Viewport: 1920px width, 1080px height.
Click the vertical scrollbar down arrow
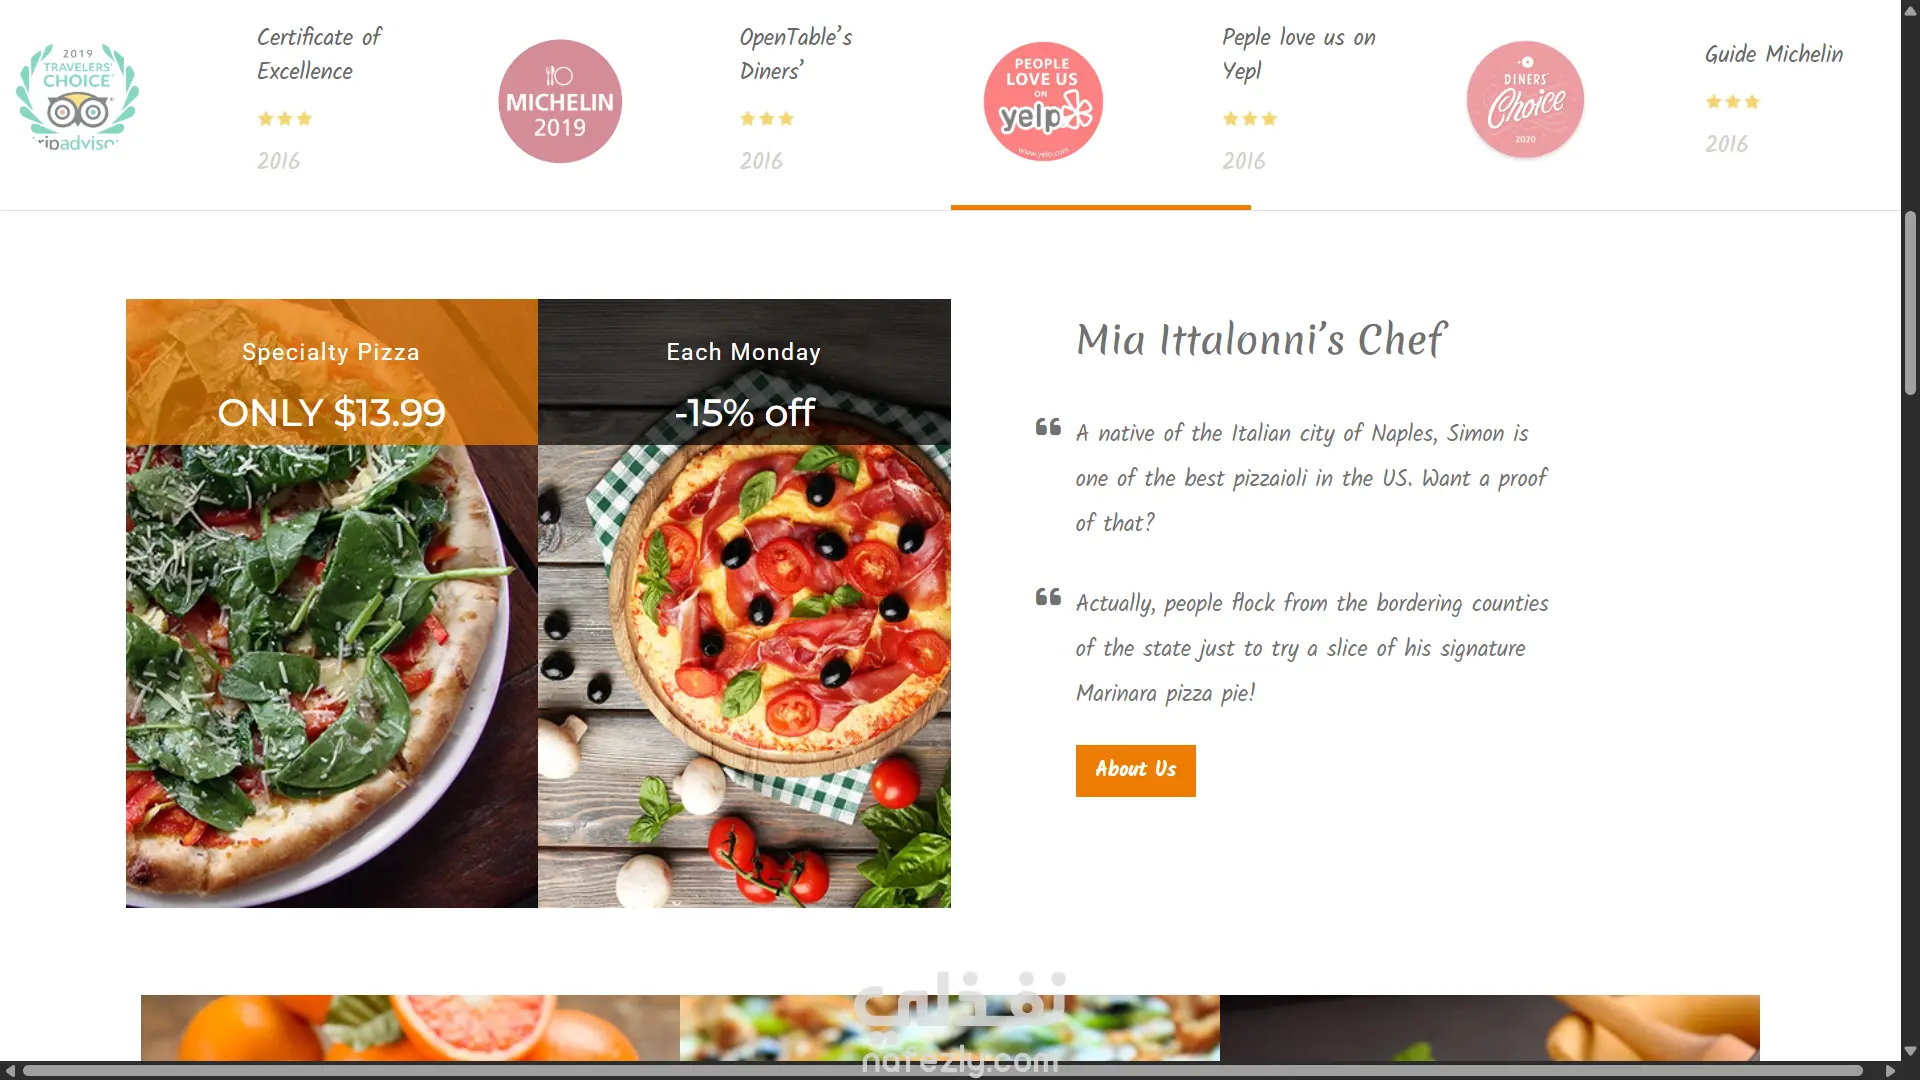(1910, 1051)
